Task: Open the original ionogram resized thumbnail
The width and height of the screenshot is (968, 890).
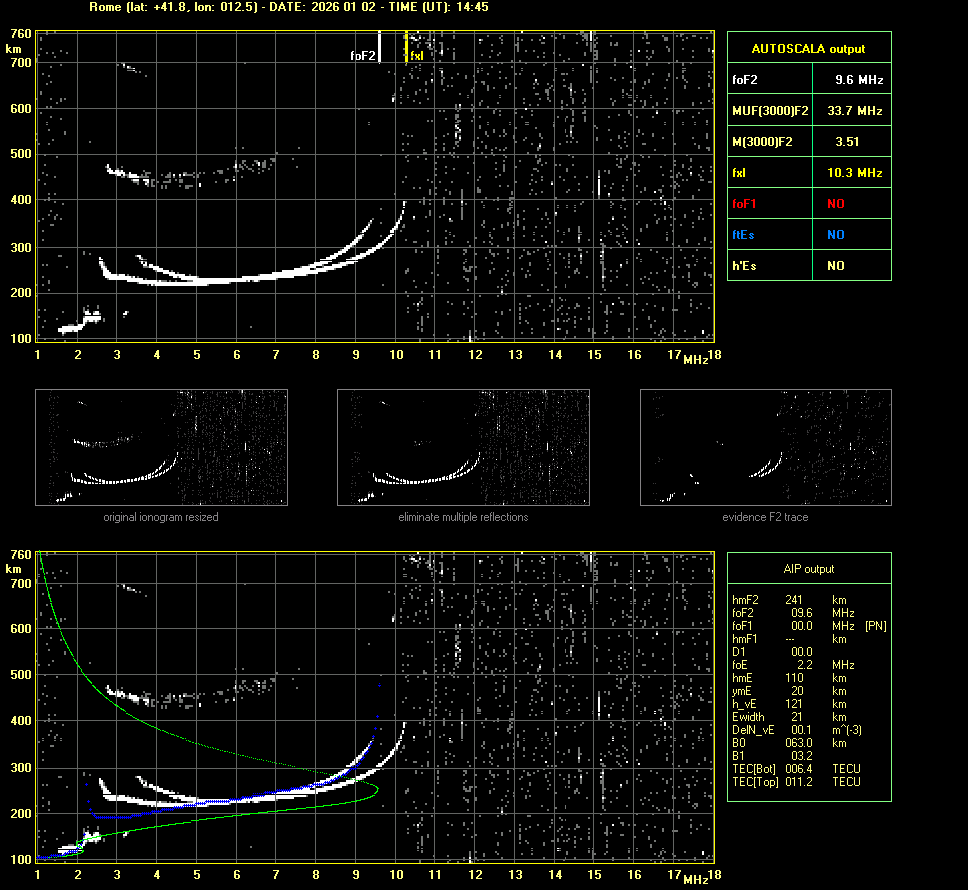Action: (x=161, y=447)
